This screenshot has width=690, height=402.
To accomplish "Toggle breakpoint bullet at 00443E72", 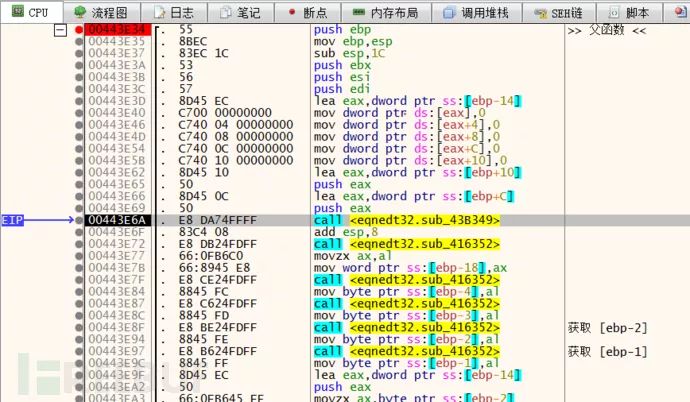I will point(79,244).
